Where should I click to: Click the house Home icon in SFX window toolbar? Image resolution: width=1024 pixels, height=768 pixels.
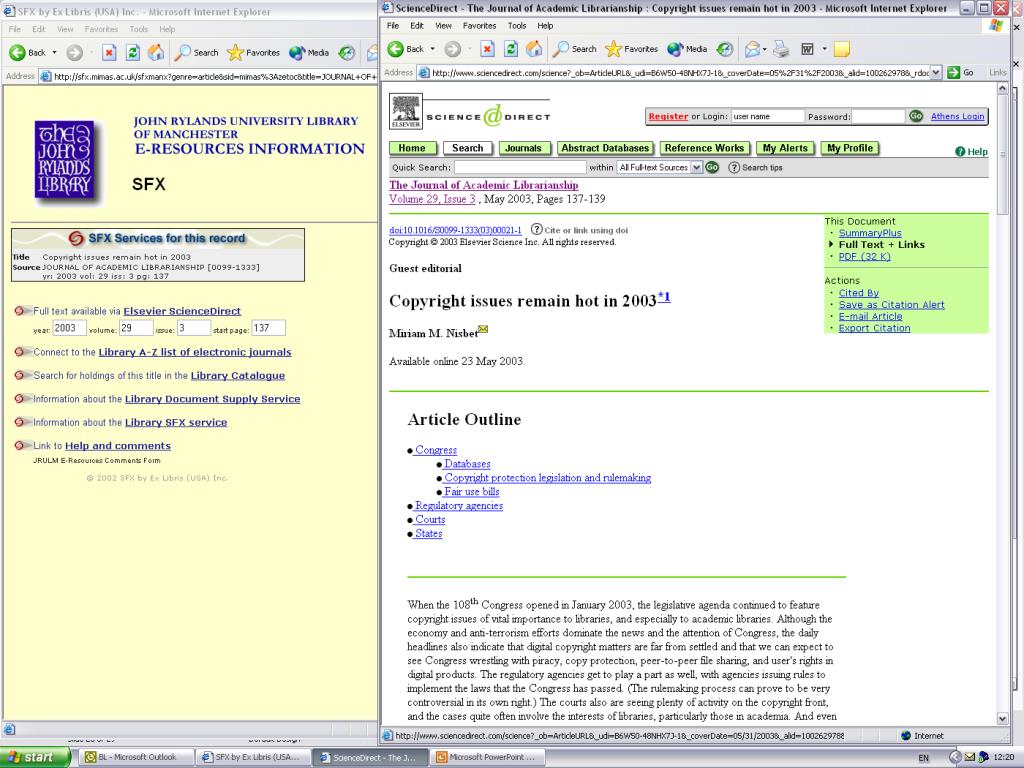tap(156, 53)
